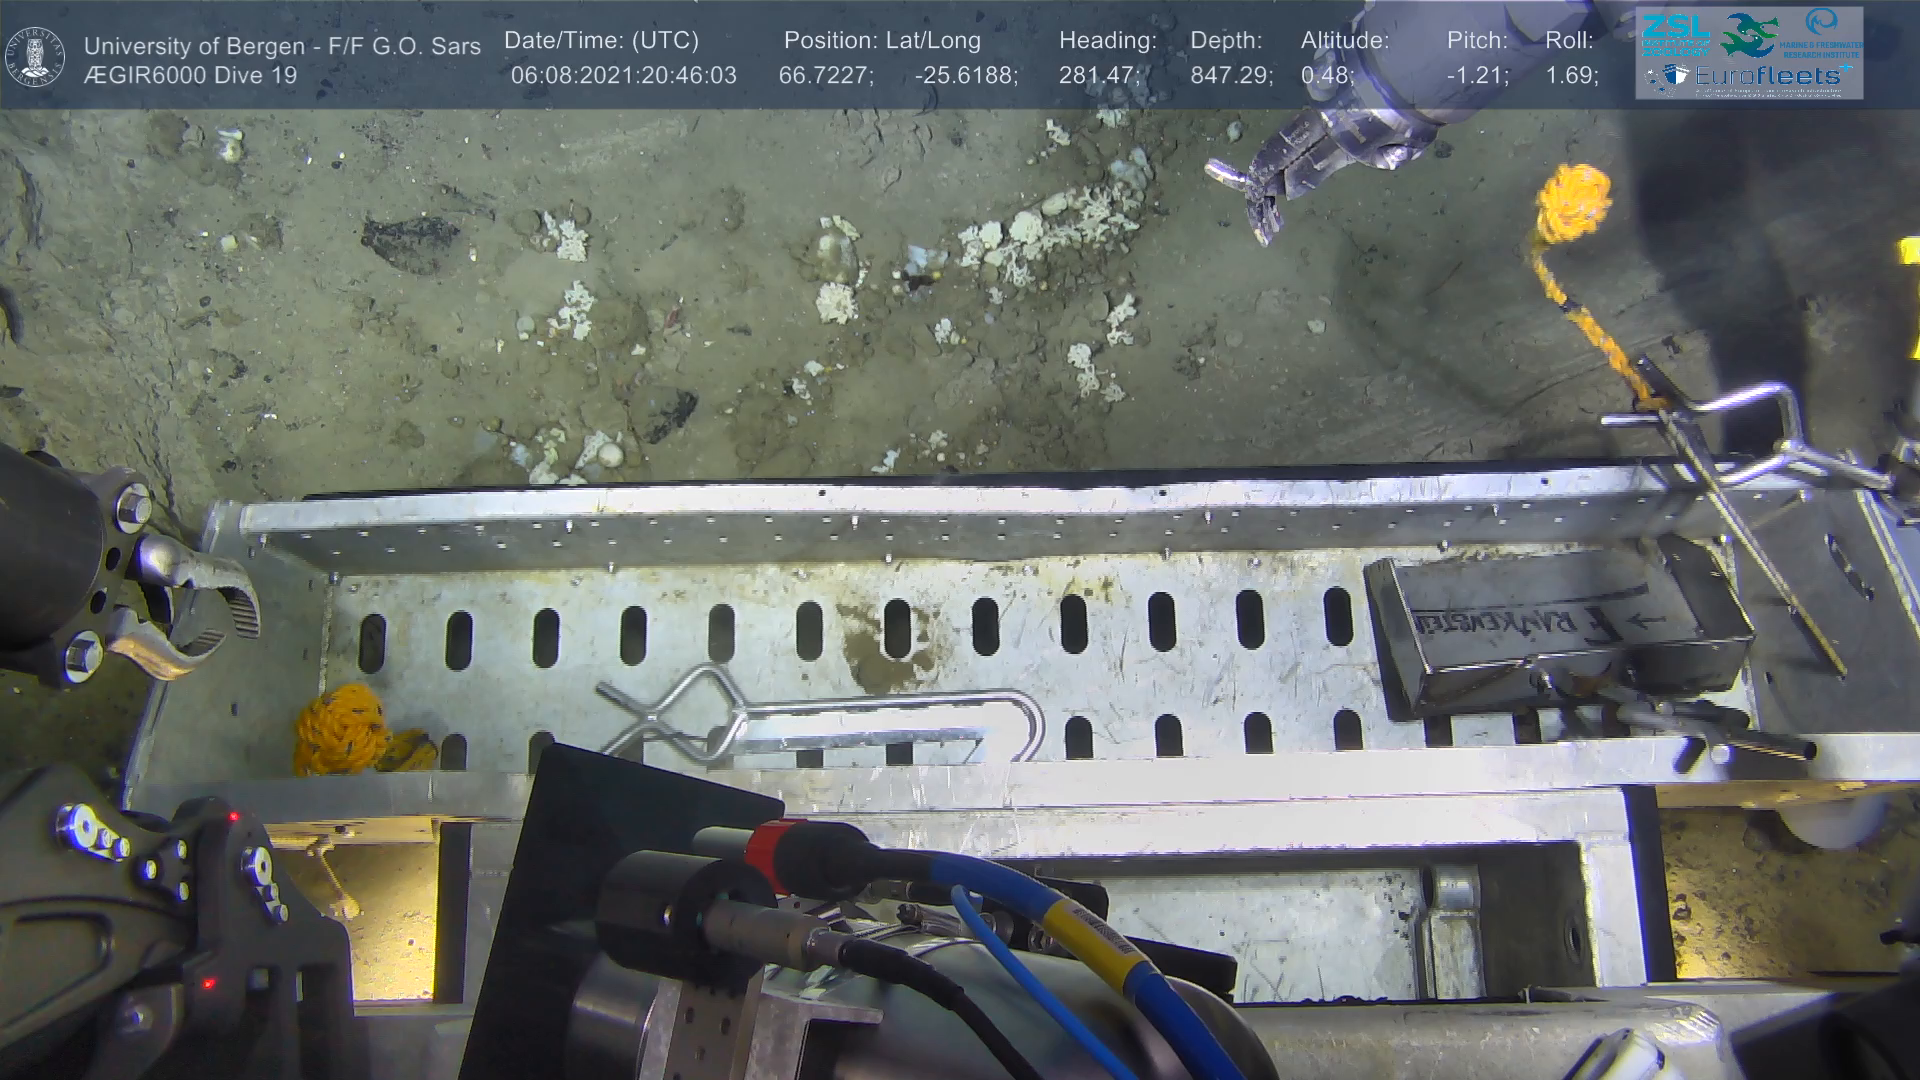Click the ÆGIR6000 Dive 19 text

[x=190, y=76]
